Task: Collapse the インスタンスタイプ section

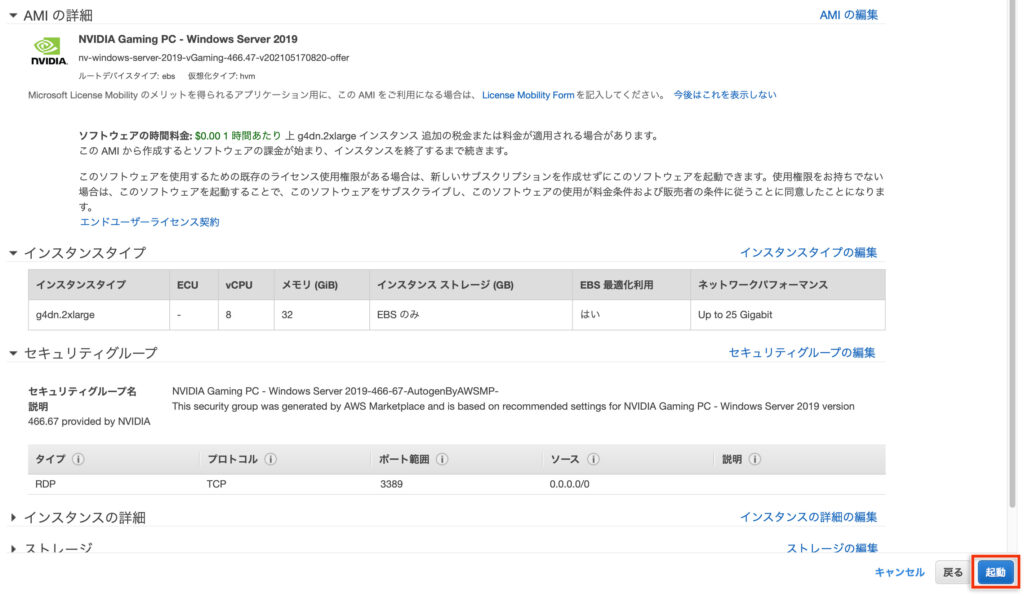Action: pos(13,253)
